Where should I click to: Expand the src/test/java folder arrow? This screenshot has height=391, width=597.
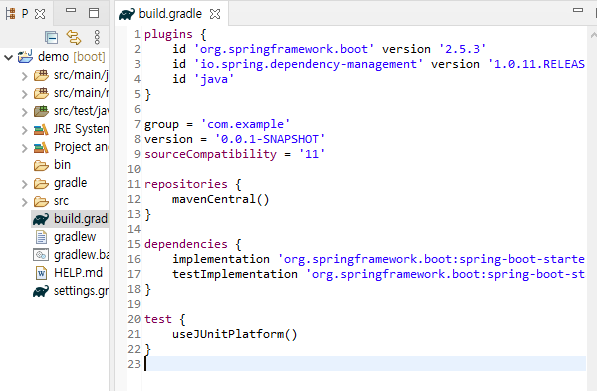pyautogui.click(x=25, y=112)
